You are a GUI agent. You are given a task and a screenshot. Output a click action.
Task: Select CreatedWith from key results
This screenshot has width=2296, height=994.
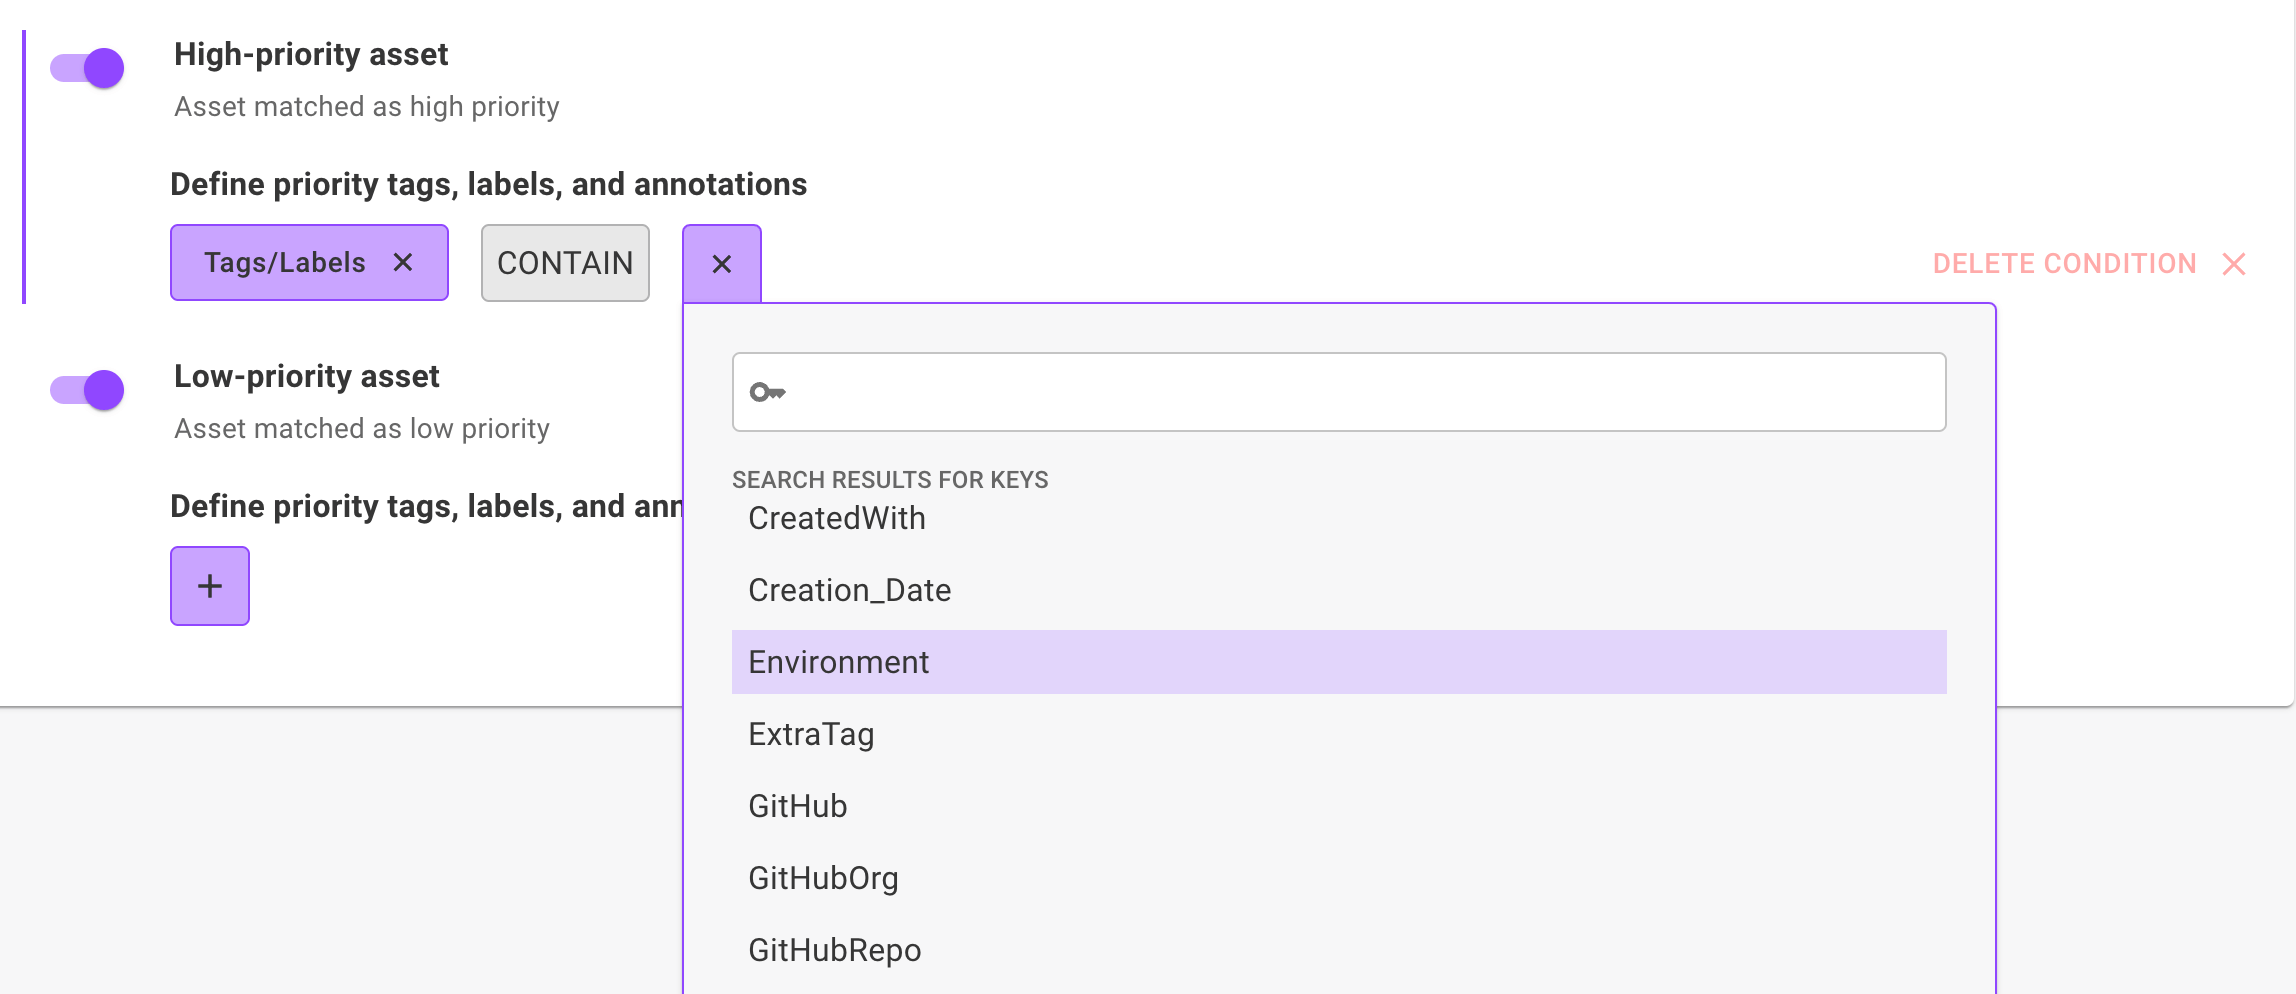click(x=837, y=518)
